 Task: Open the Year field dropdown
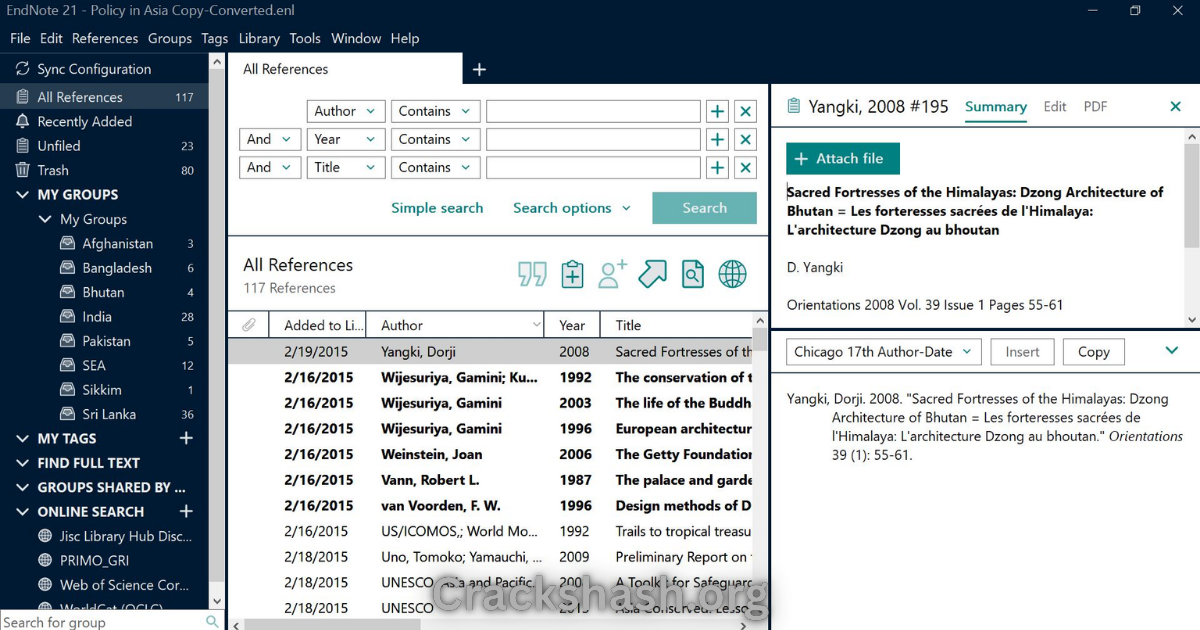coord(345,139)
